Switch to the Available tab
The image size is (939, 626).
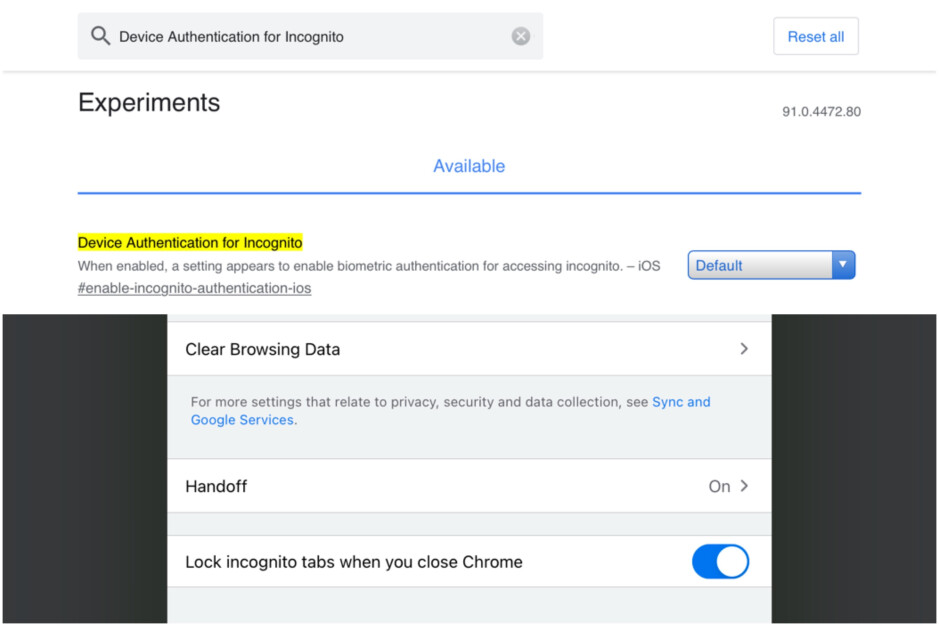468,166
